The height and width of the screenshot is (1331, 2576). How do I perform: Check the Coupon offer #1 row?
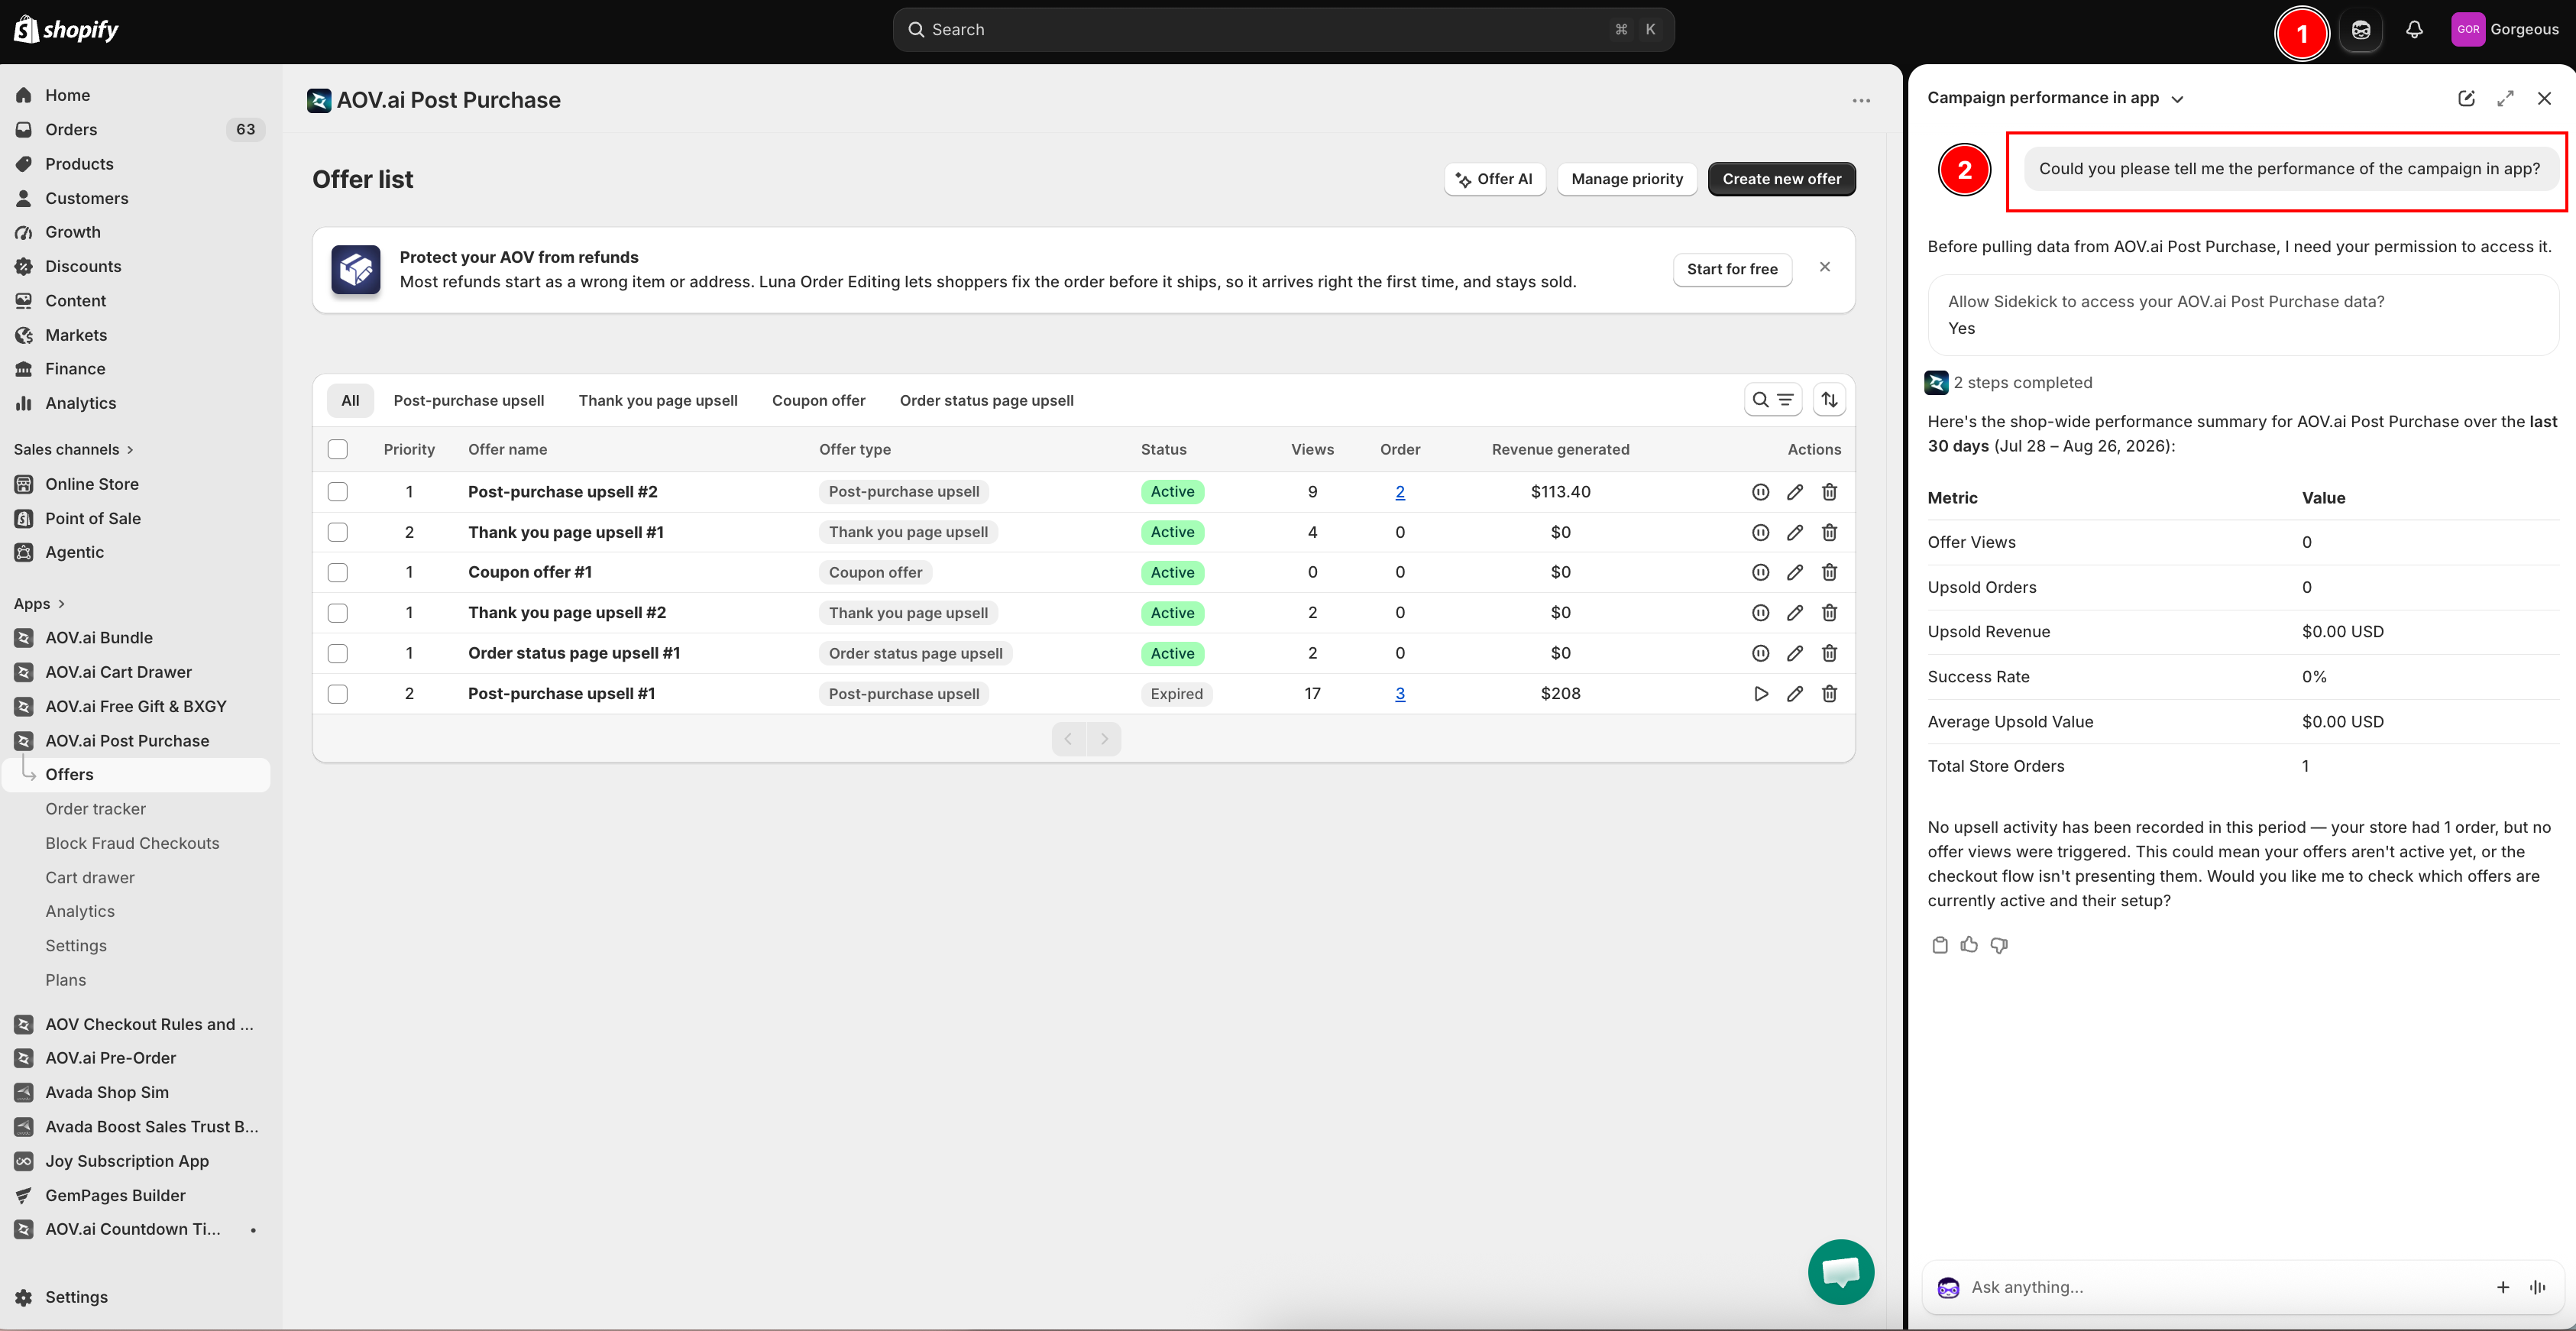pos(338,572)
